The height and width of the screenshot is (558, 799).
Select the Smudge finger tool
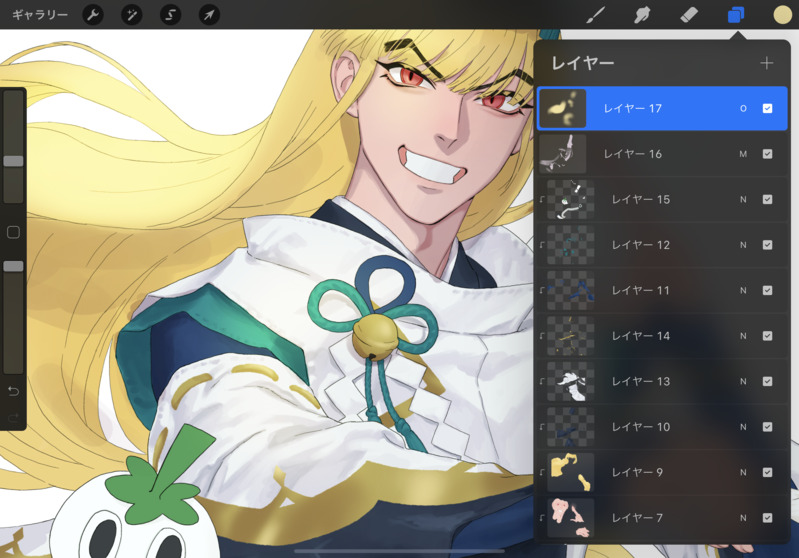[642, 15]
